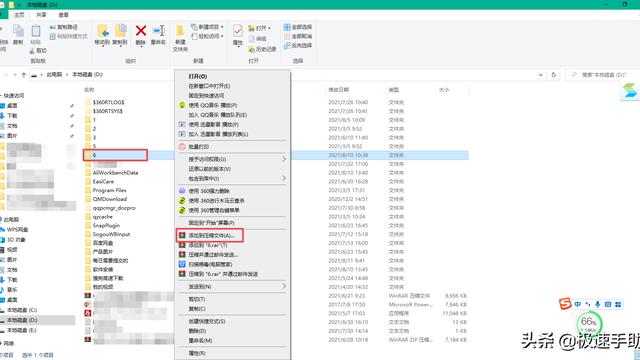Click the Type column header

(x=393, y=89)
